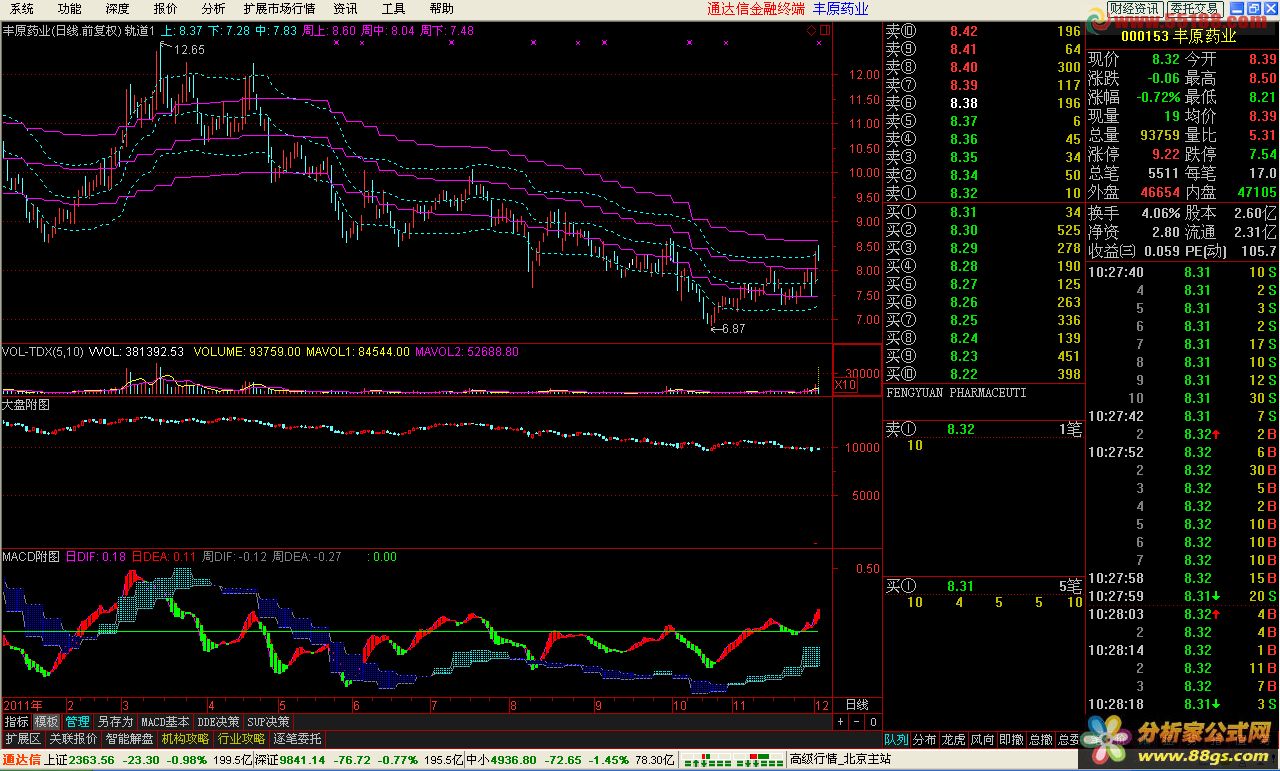The image size is (1280, 771).
Task: Click 高级行情_北京主站 server status
Action: [x=839, y=760]
